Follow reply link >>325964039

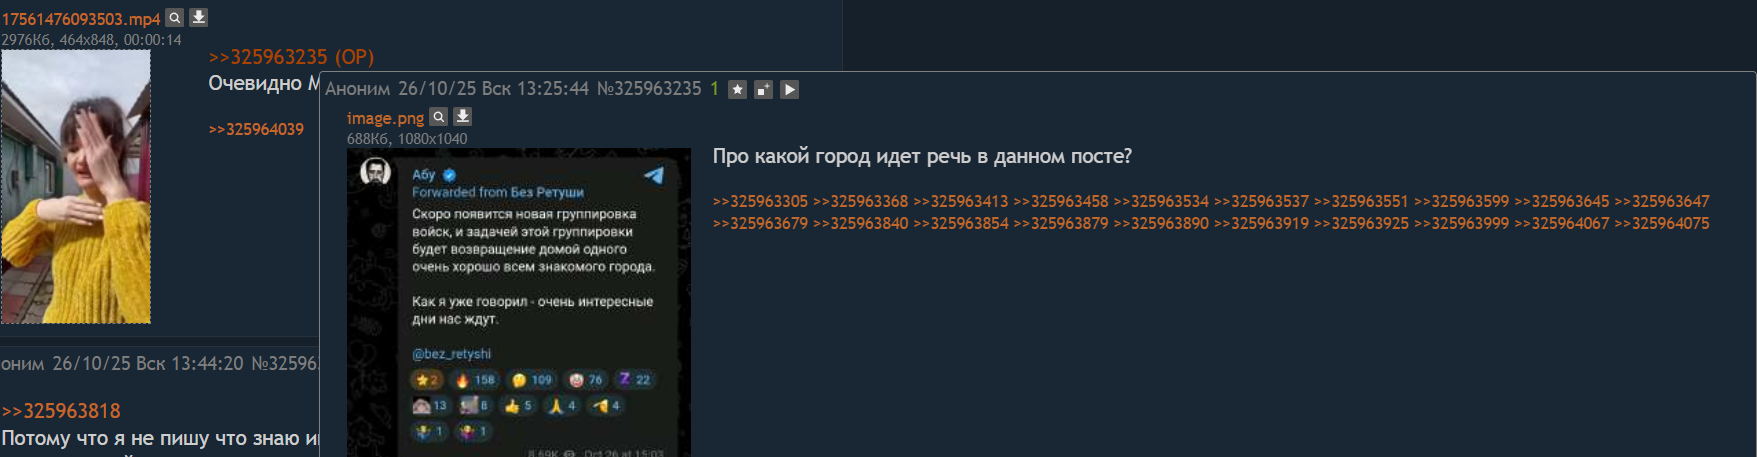click(256, 129)
